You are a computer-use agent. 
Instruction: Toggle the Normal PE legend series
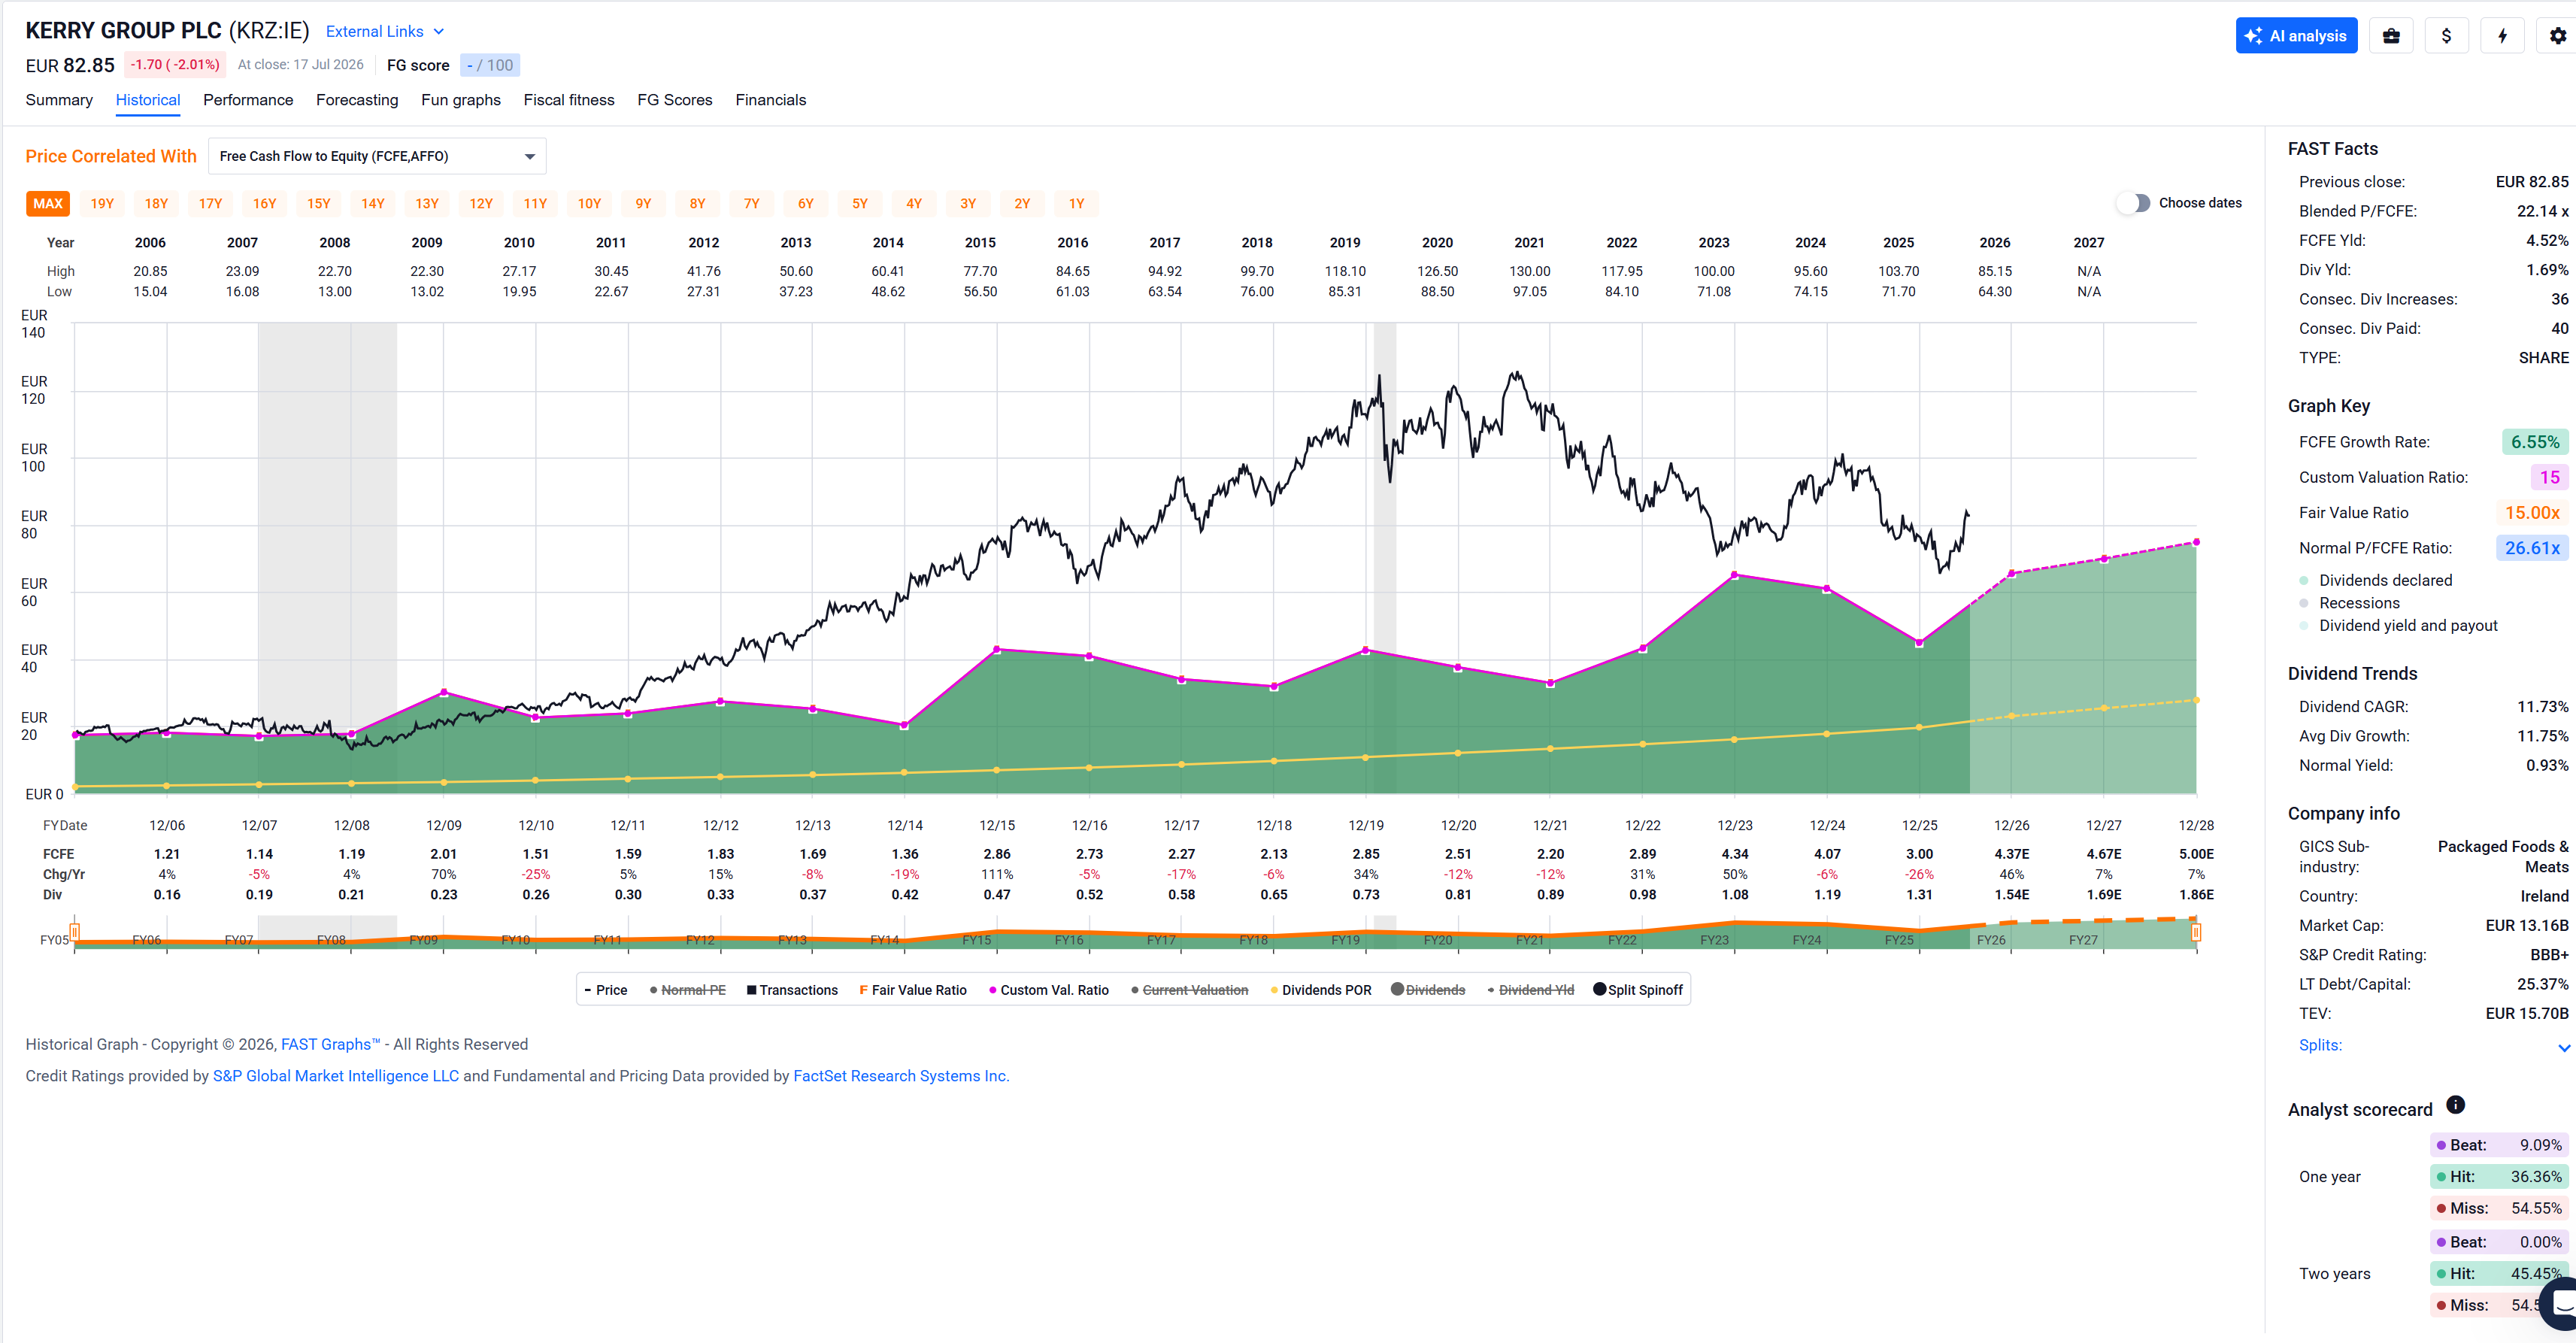[687, 990]
